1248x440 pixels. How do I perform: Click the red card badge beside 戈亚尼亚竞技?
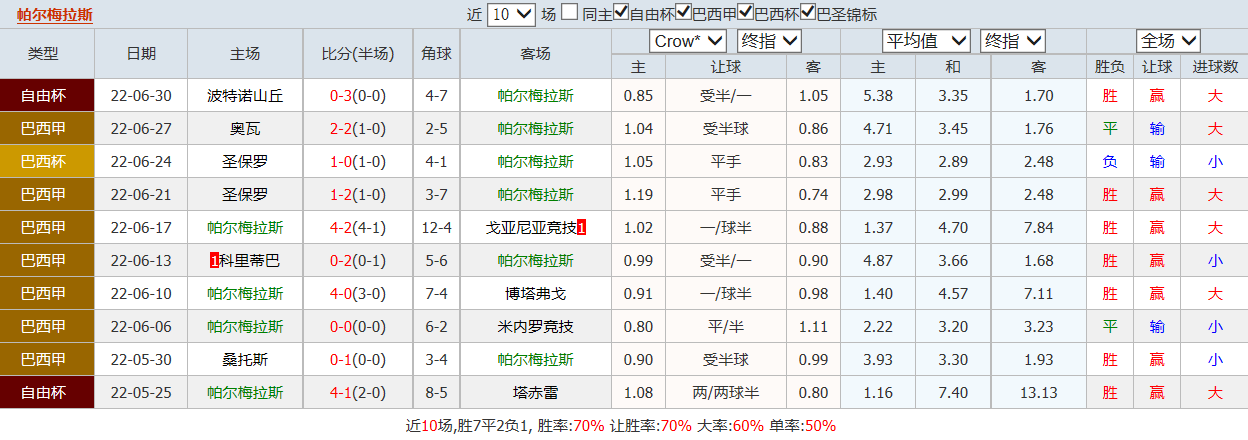[x=582, y=228]
